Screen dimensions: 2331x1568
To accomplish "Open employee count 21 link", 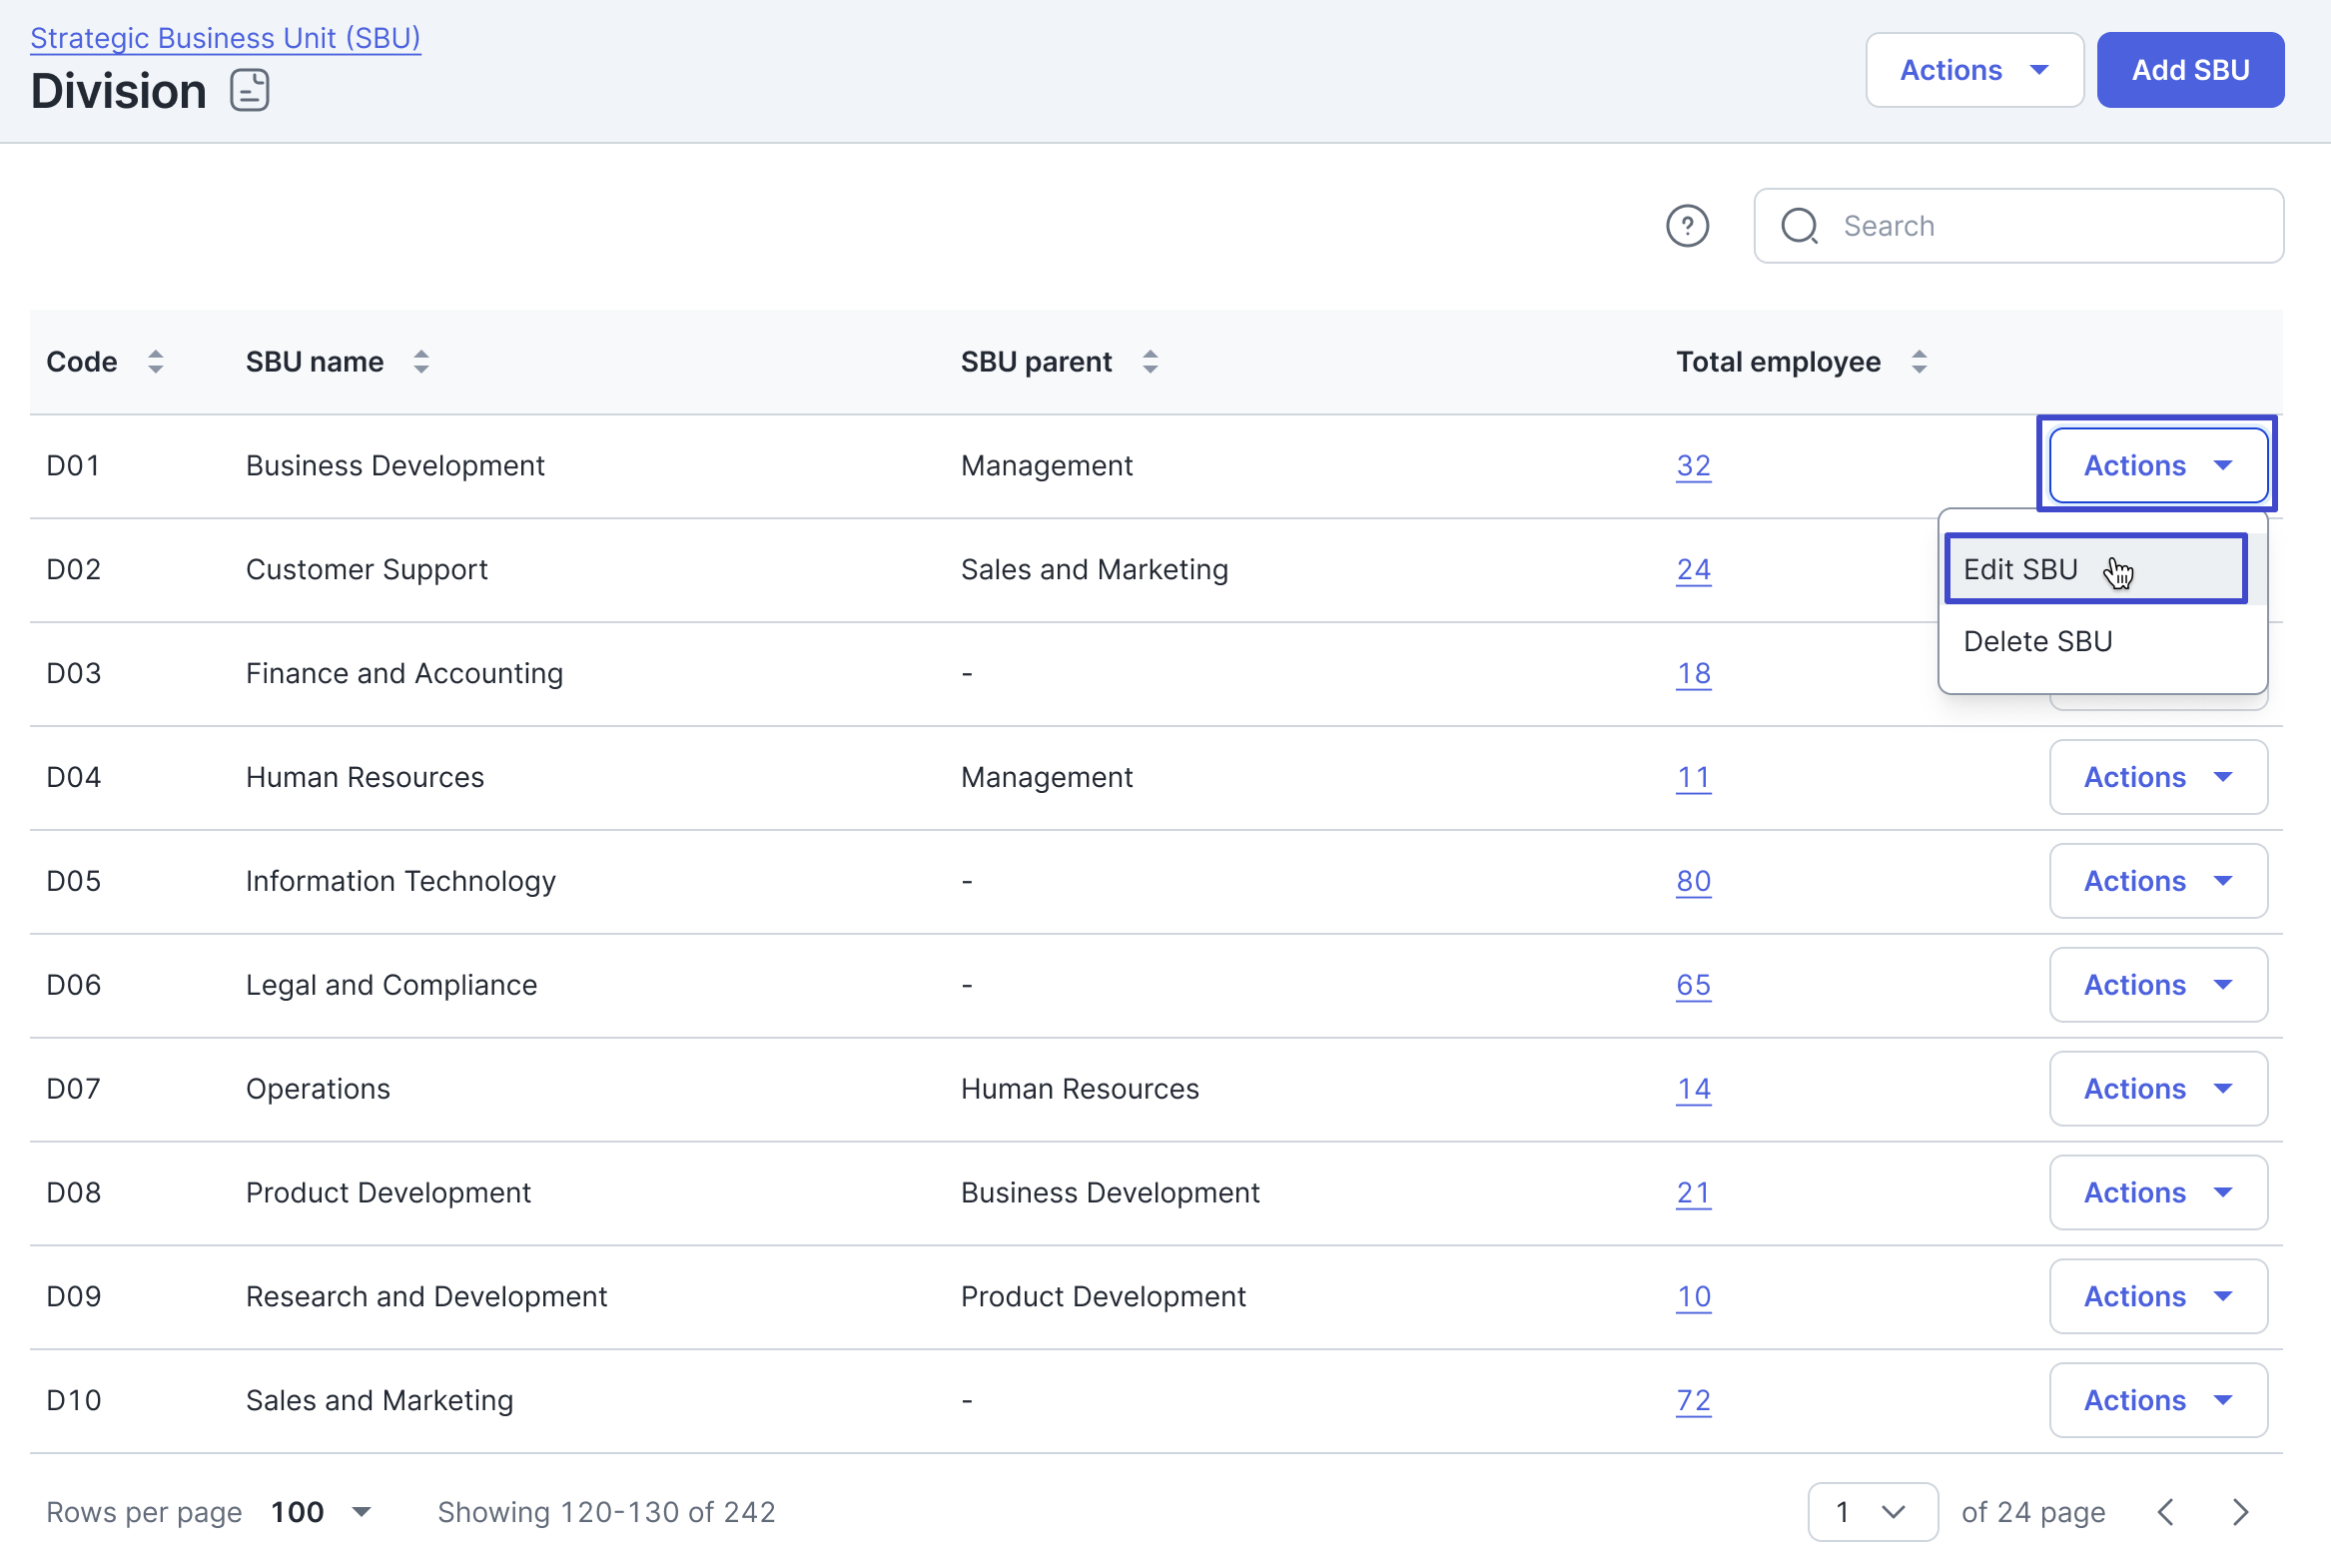I will click(x=1693, y=1194).
